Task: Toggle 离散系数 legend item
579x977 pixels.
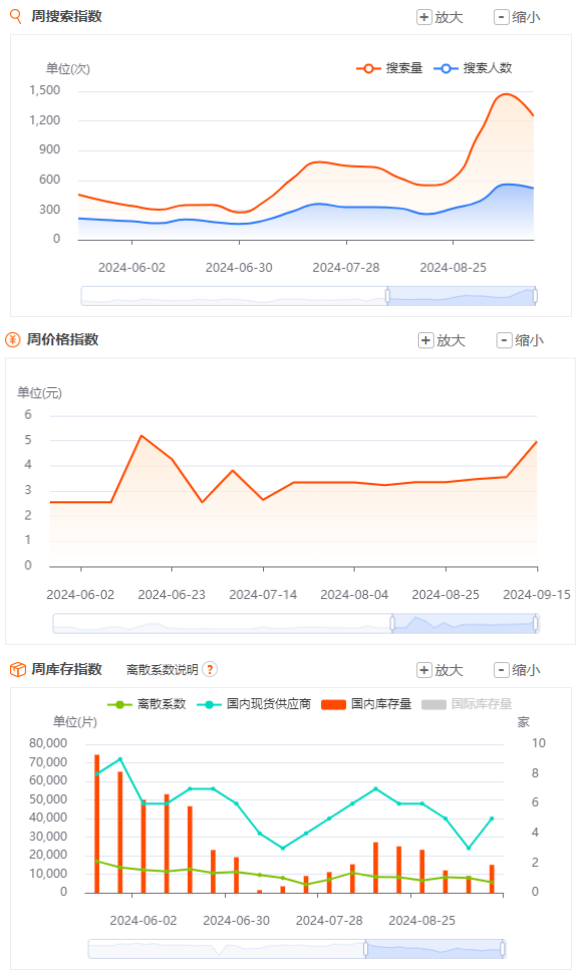Action: [x=147, y=704]
